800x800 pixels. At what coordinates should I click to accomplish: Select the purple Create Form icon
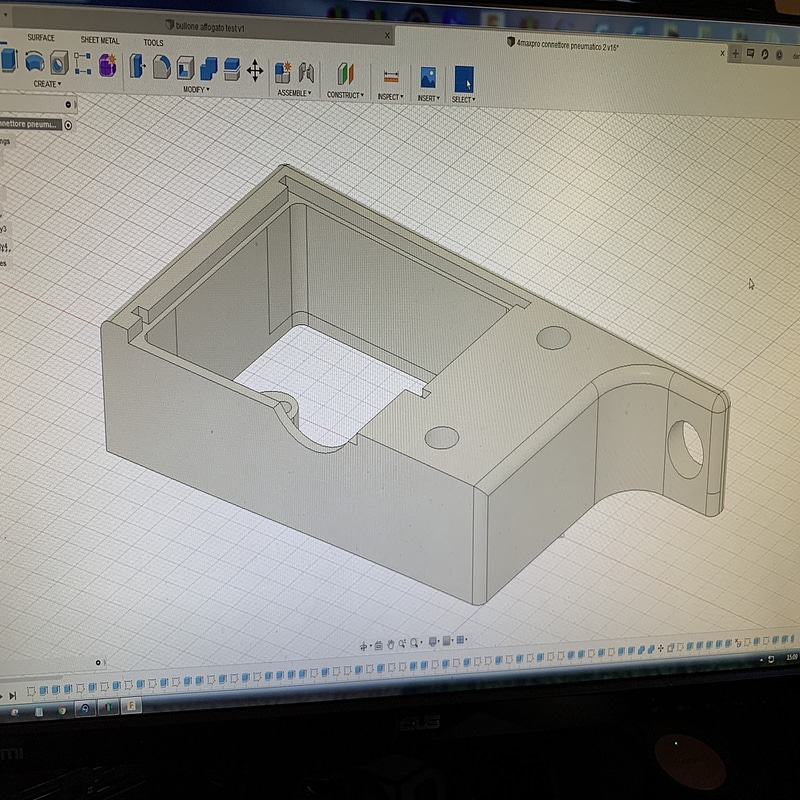coord(108,65)
